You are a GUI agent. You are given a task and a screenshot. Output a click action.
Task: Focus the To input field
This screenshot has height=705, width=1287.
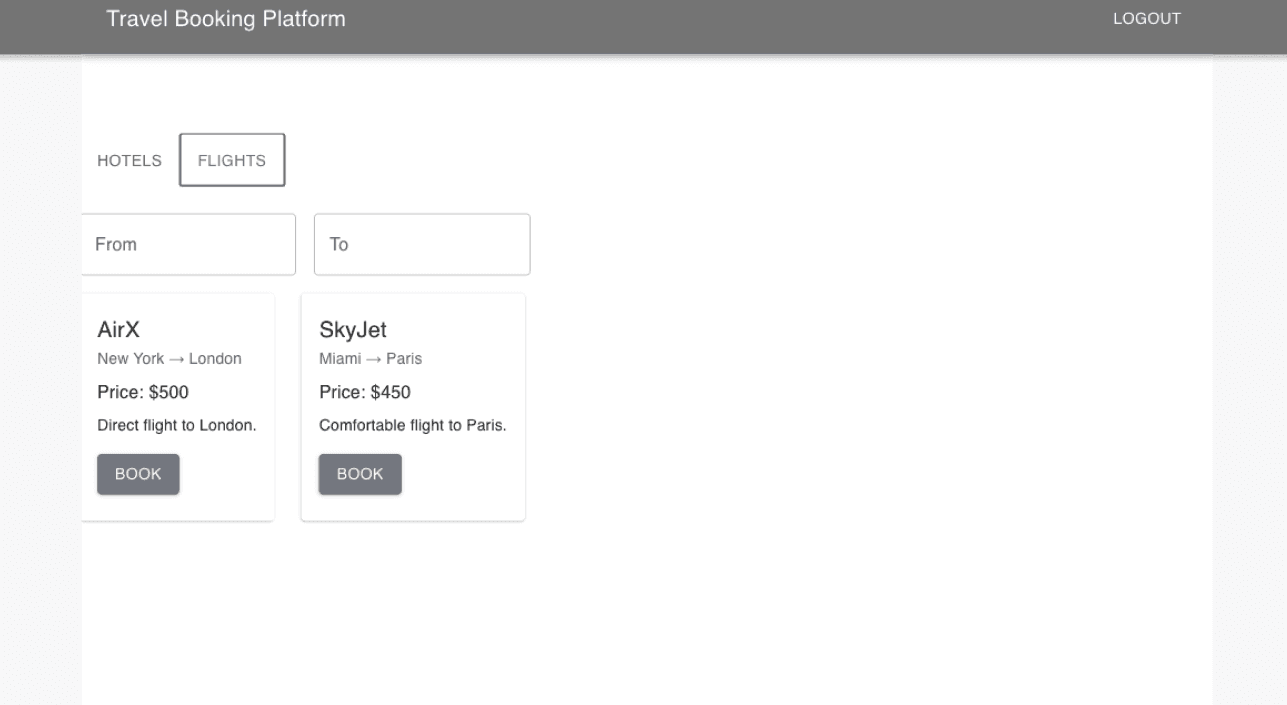[422, 244]
